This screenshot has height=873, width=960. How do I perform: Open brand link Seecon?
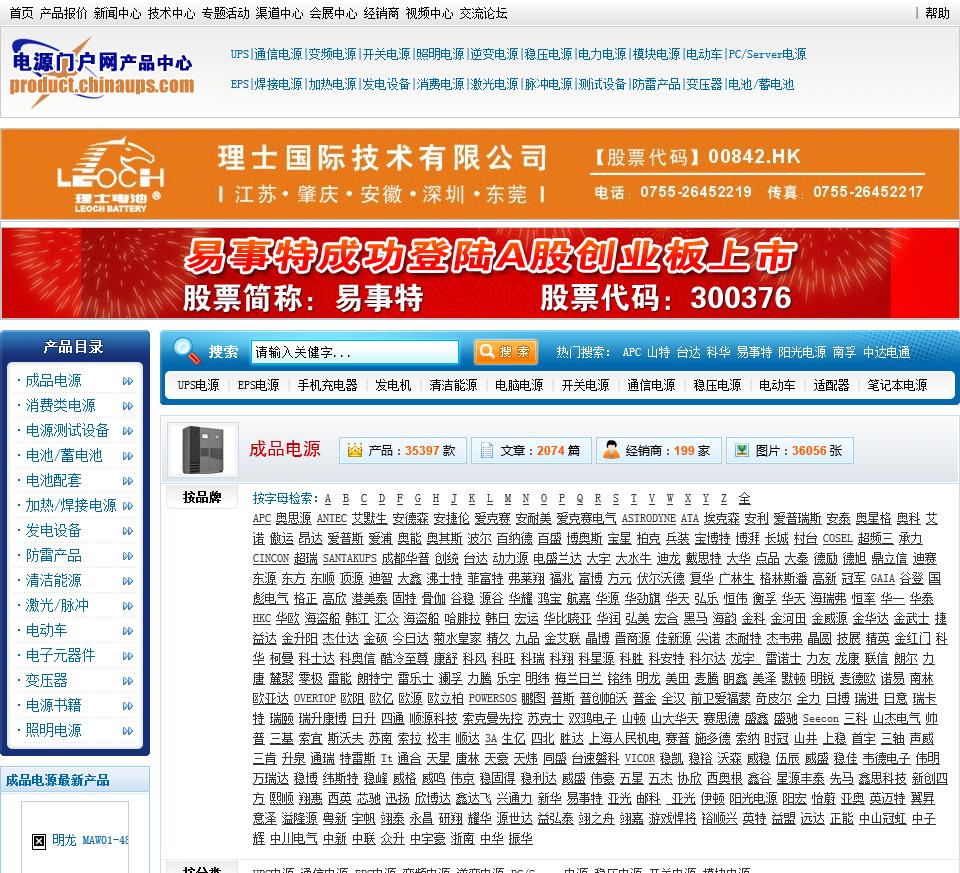click(x=820, y=719)
